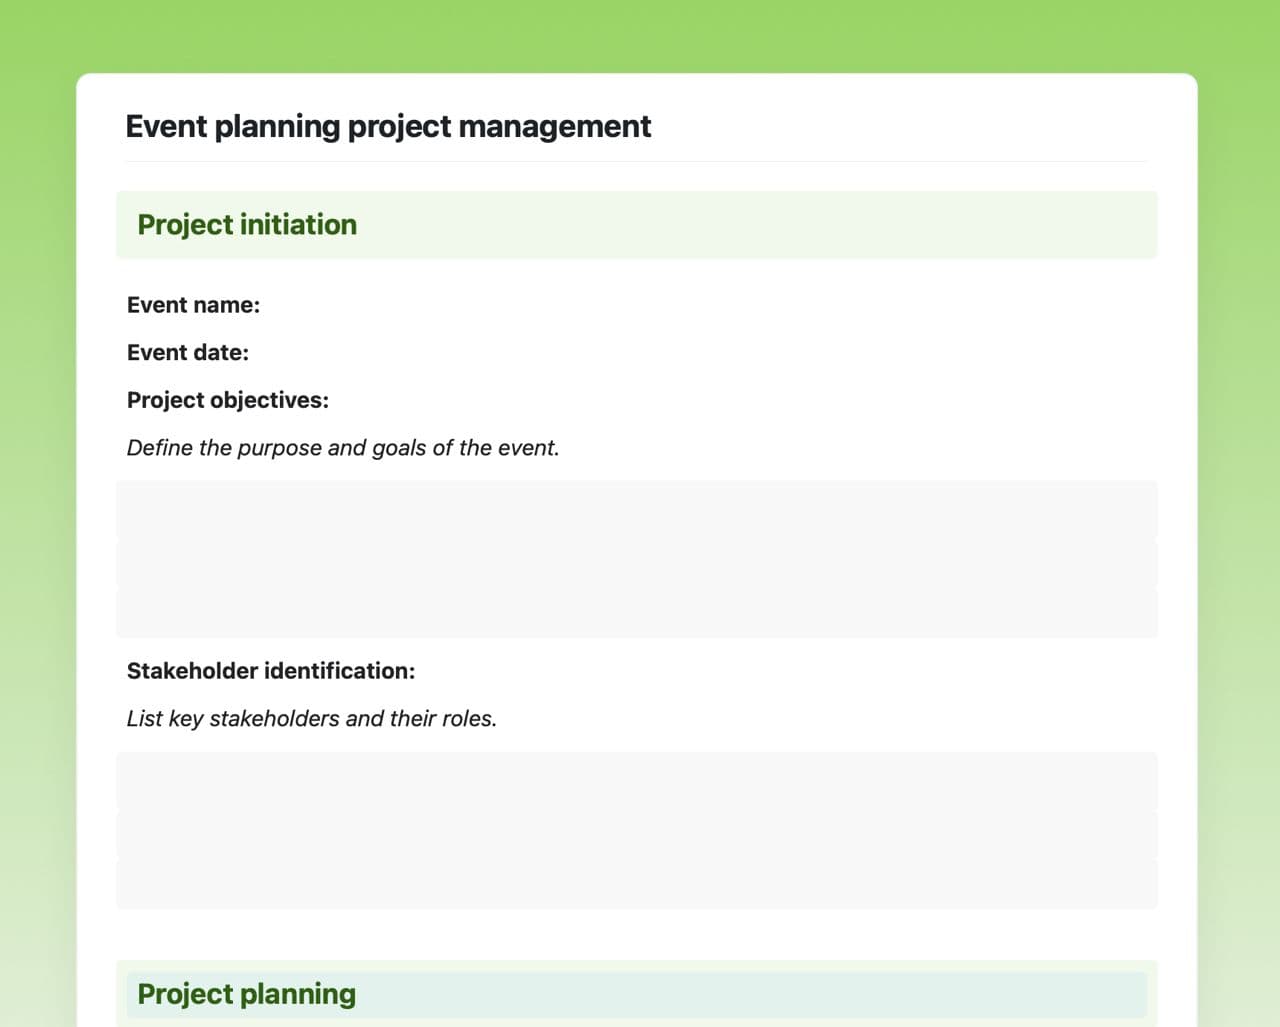This screenshot has width=1280, height=1027.
Task: Click last blank row under Project objectives
Action: coord(636,613)
